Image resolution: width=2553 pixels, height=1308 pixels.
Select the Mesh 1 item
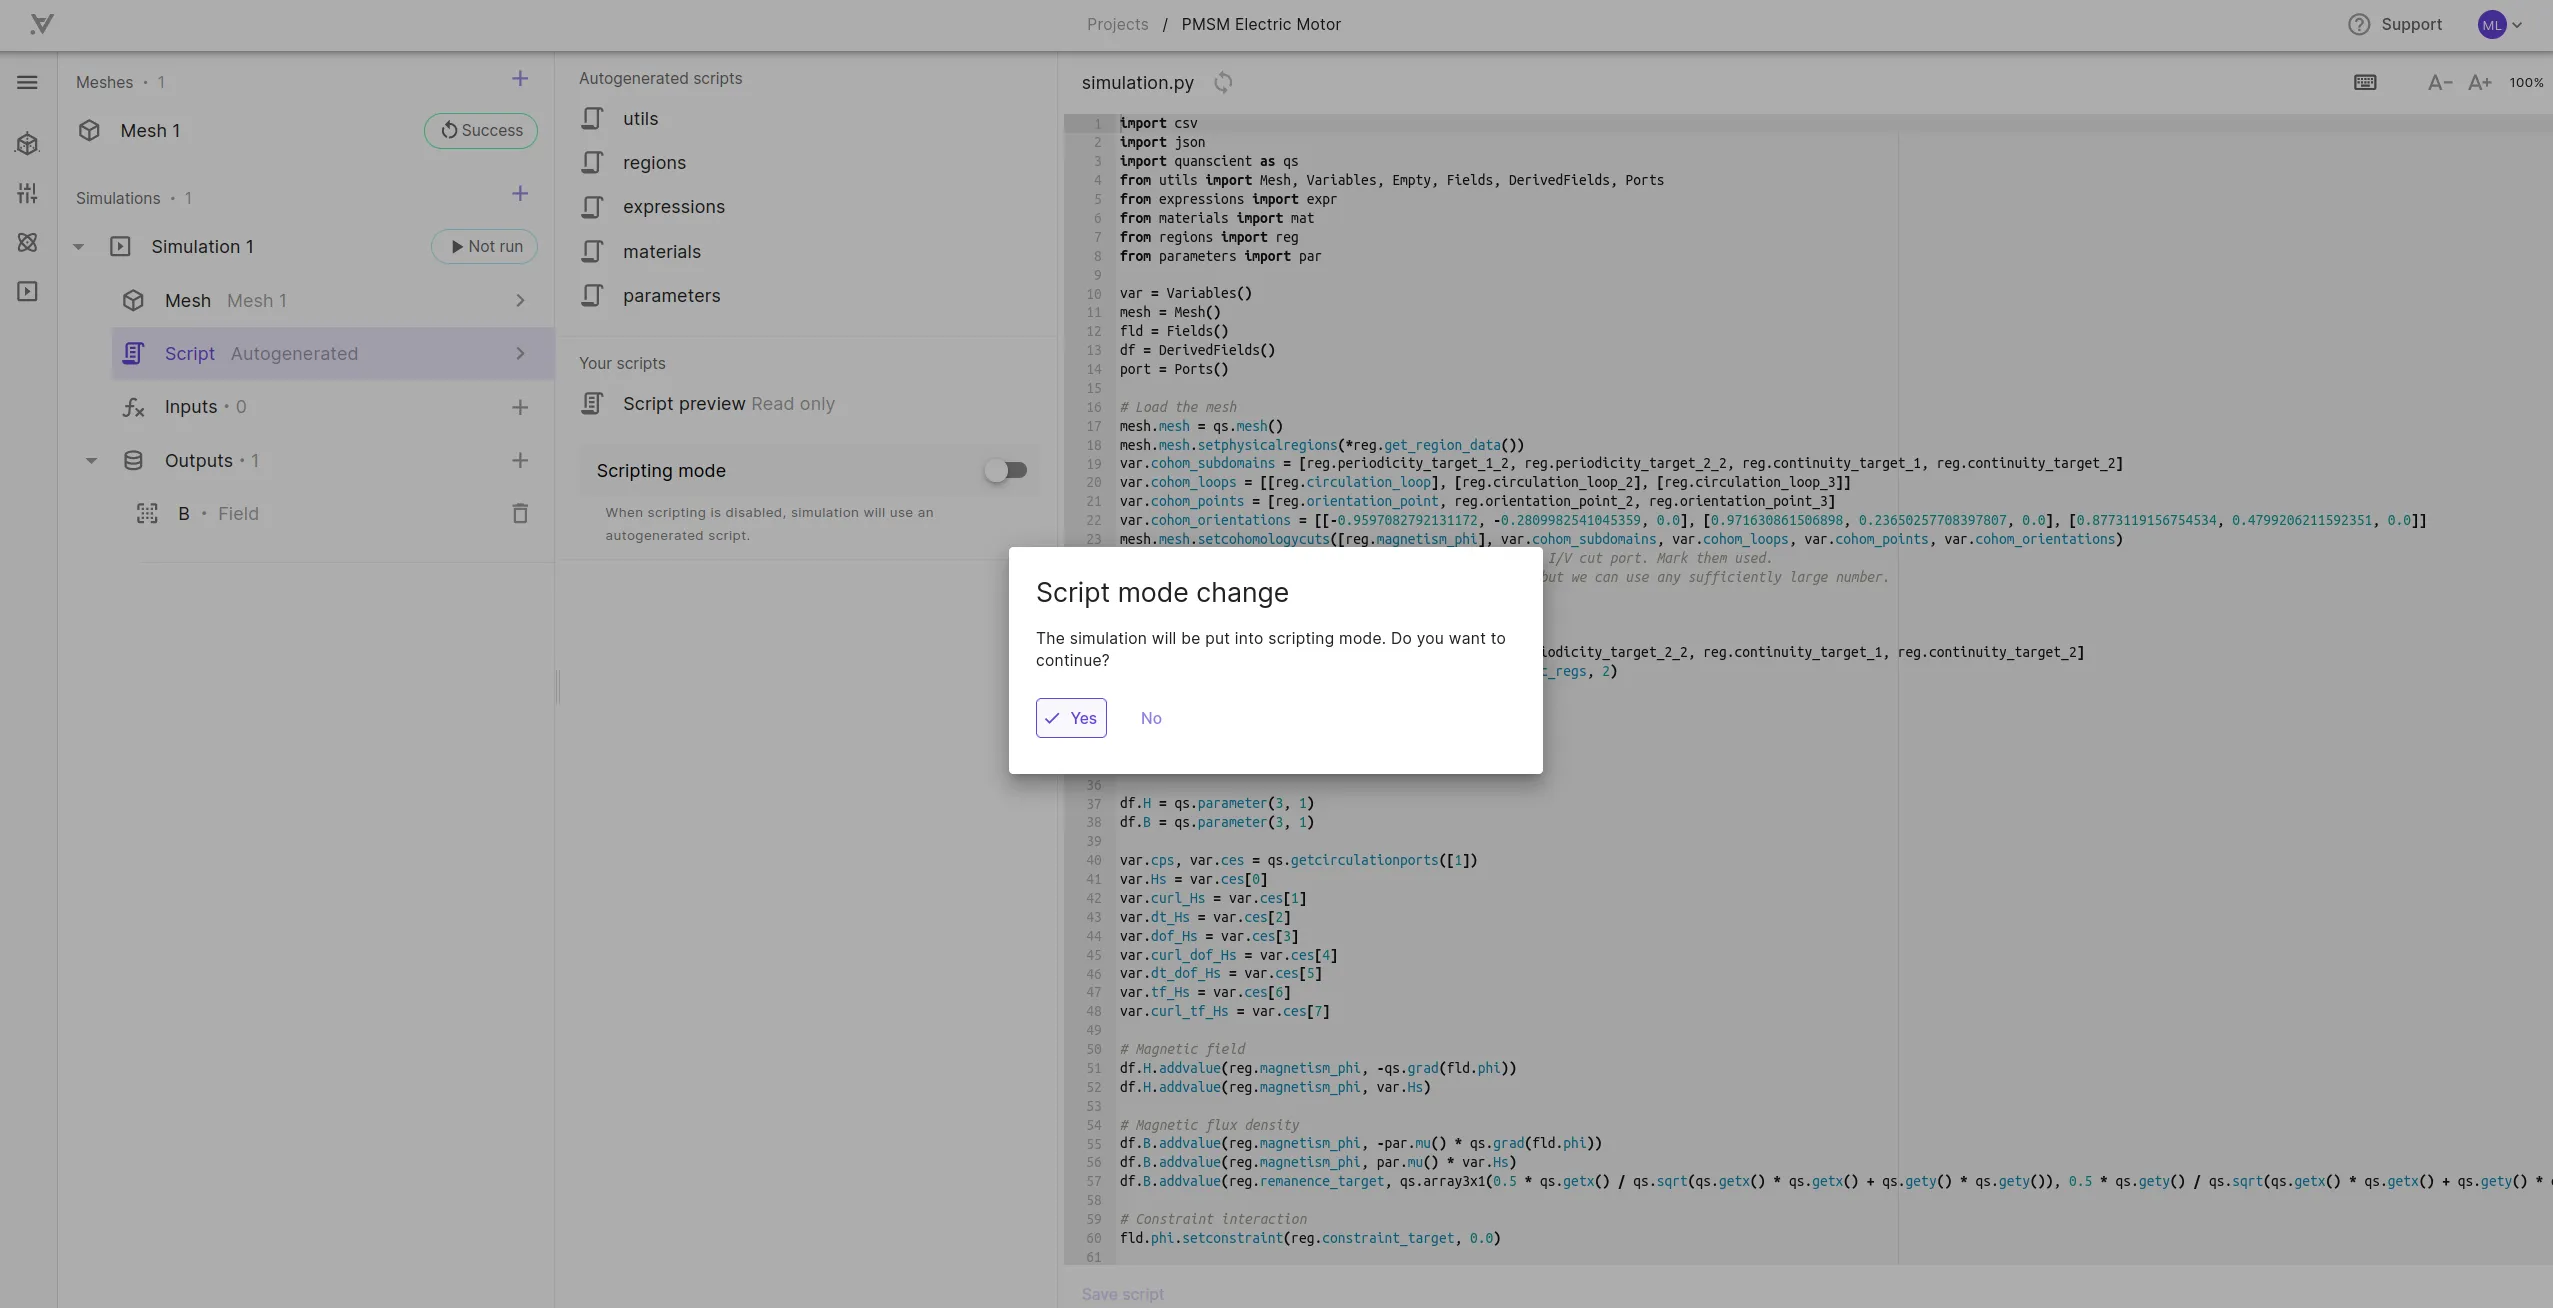pyautogui.click(x=150, y=131)
